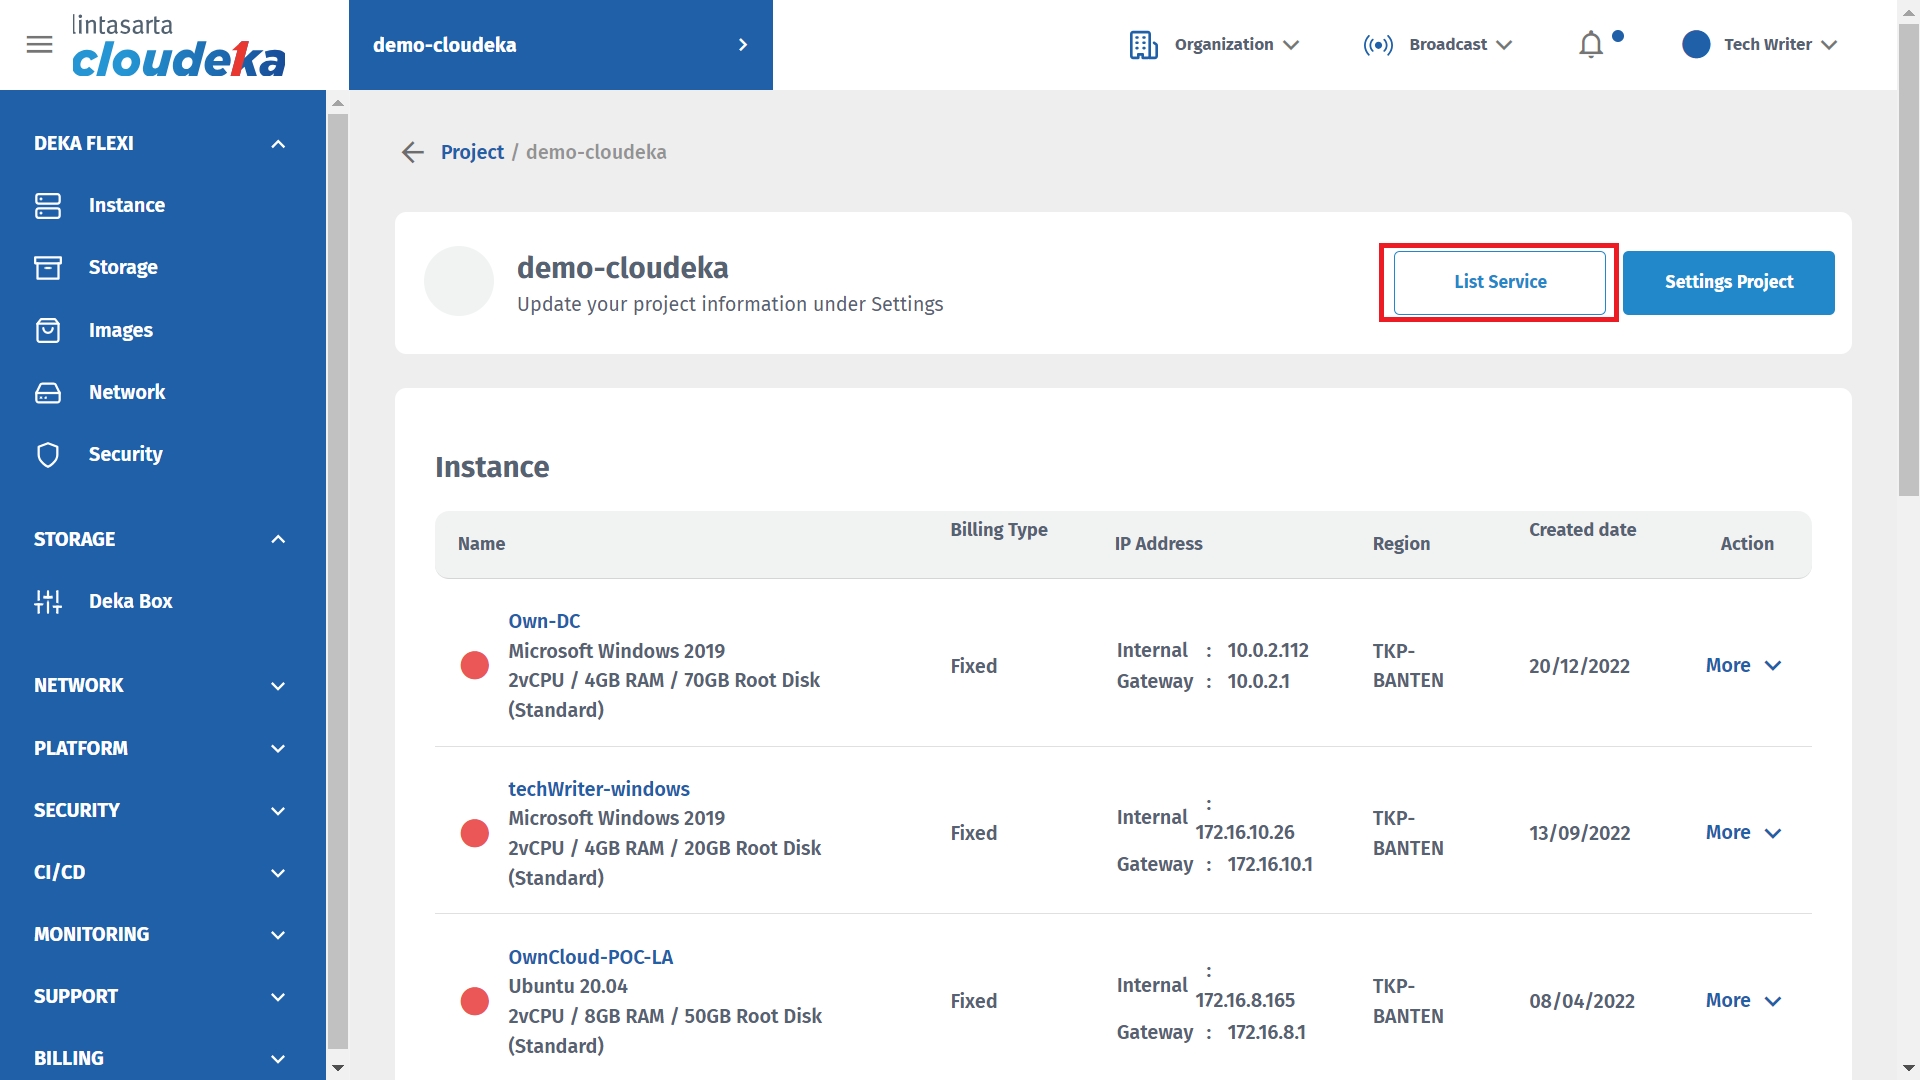Open the techWriter-windows instance link
1920x1080 pixels.
click(598, 789)
